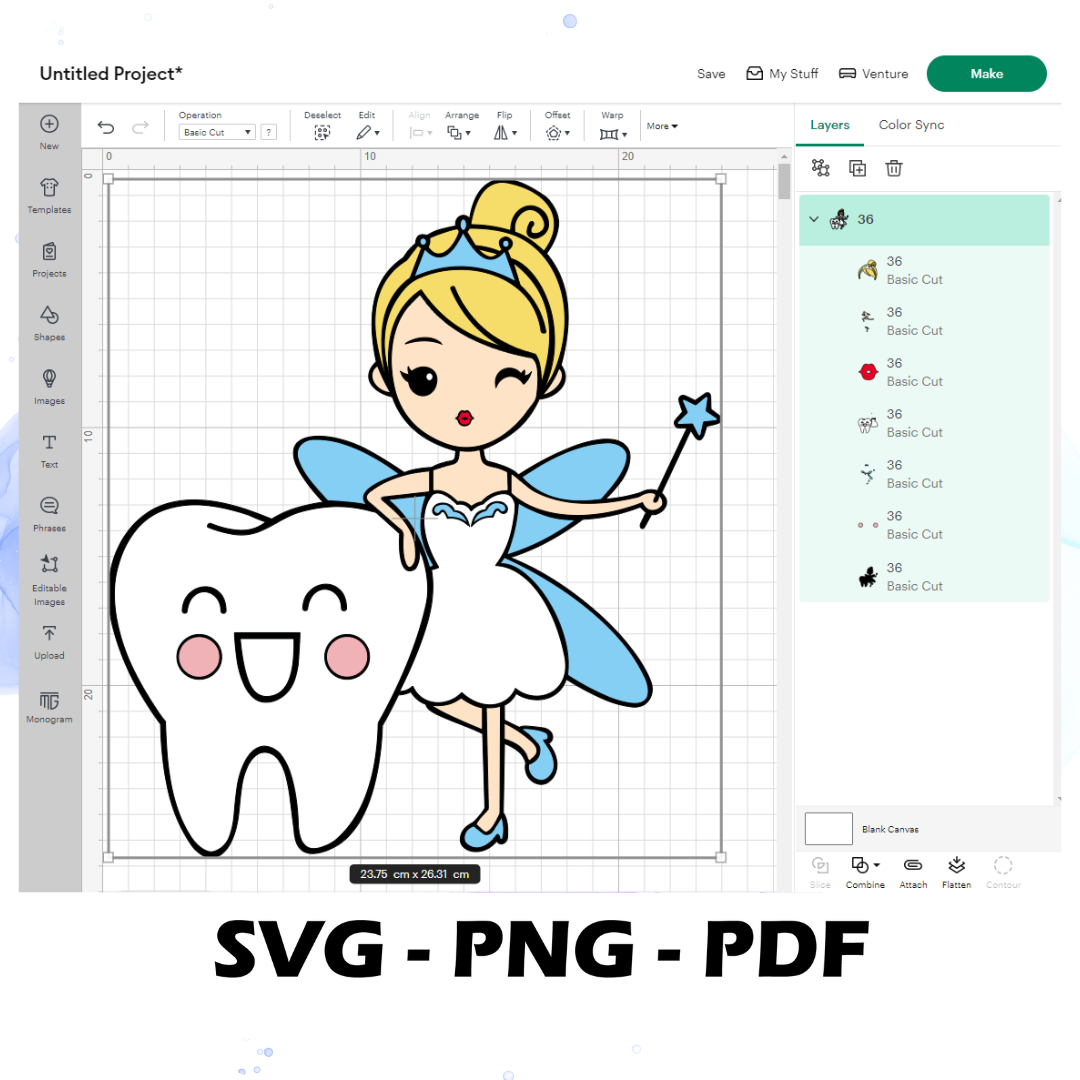Delete the selected layer with trash icon
Image resolution: width=1080 pixels, height=1080 pixels.
tap(893, 168)
